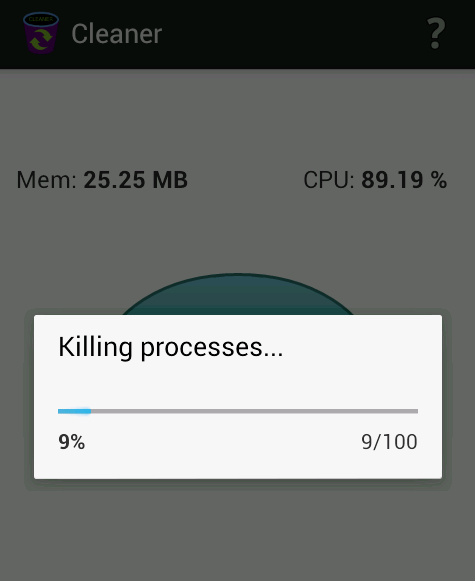The image size is (475, 581).
Task: Click empty white space inside progress dialog
Action: (238, 385)
